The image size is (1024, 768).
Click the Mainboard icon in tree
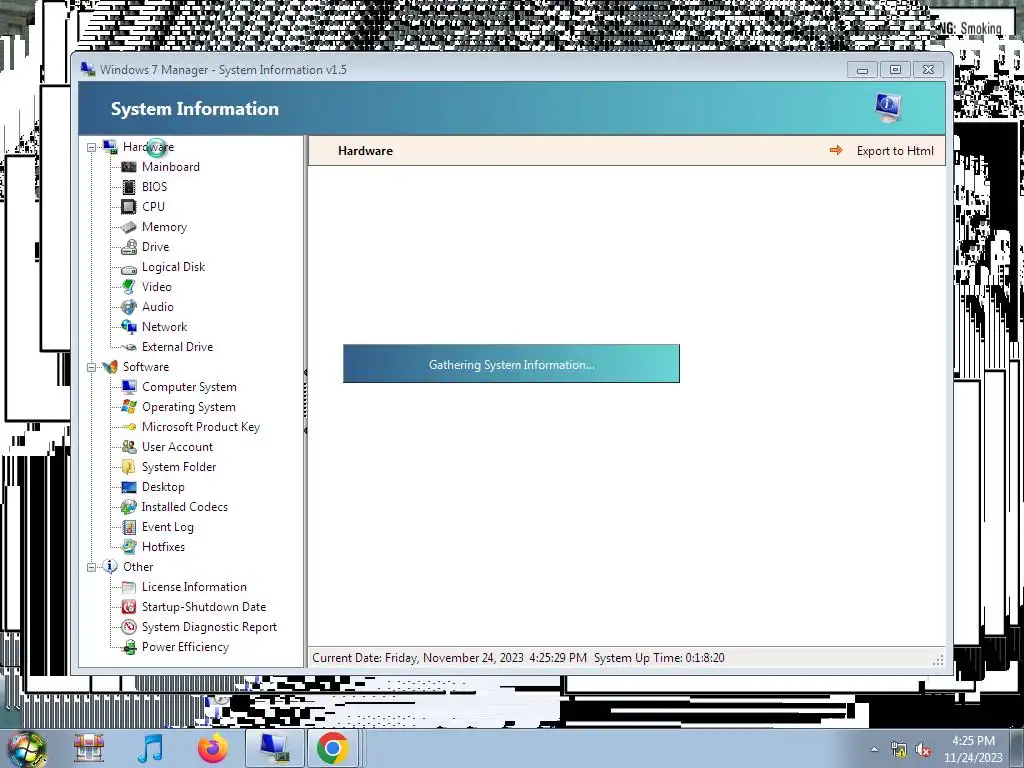point(129,167)
